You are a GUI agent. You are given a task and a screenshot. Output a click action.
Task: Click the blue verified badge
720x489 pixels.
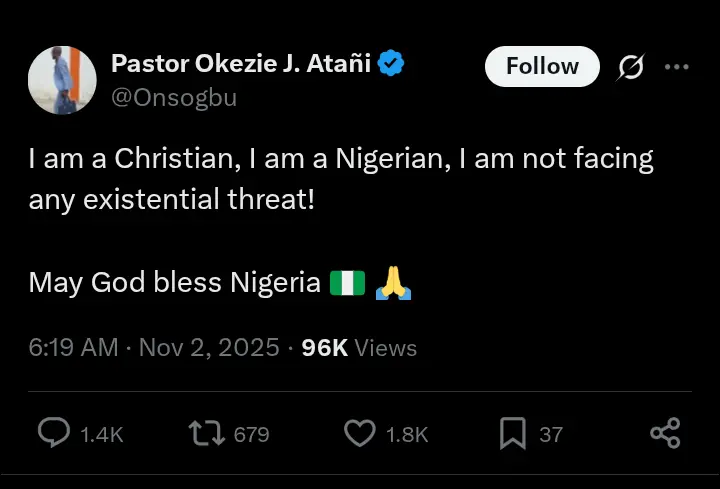tap(392, 64)
